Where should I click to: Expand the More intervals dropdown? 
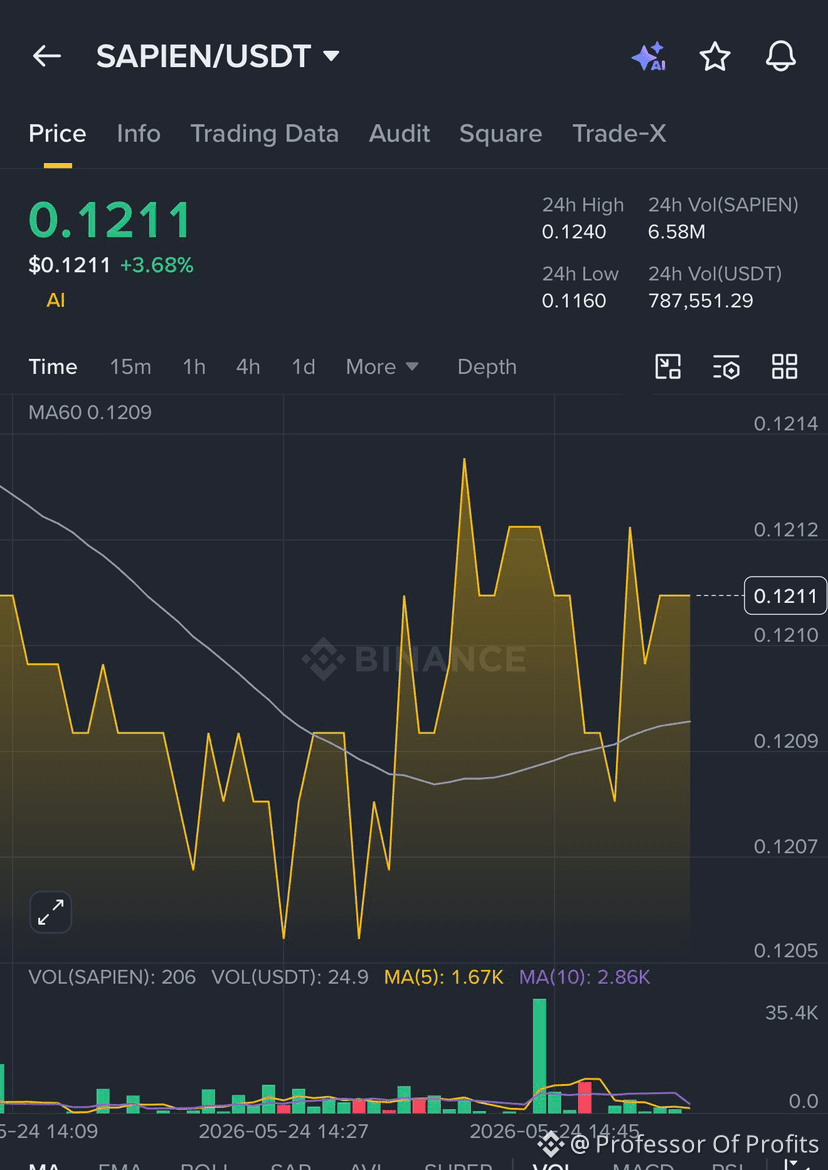tap(382, 367)
